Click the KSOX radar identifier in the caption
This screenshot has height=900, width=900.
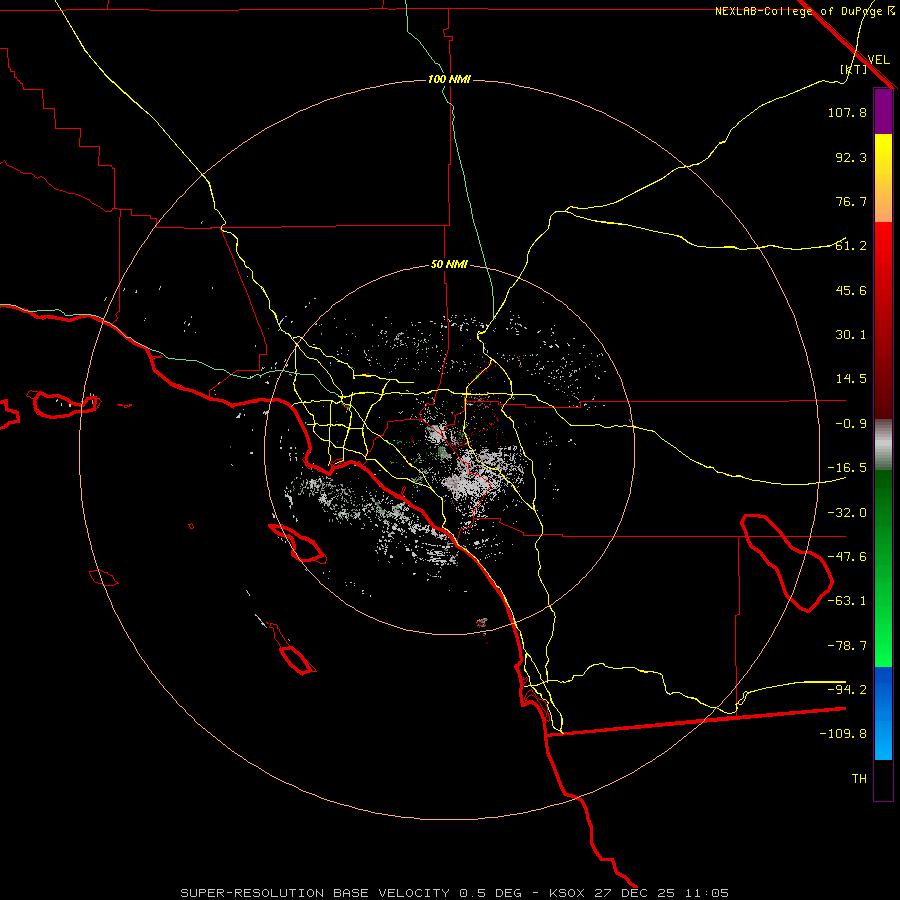click(567, 893)
